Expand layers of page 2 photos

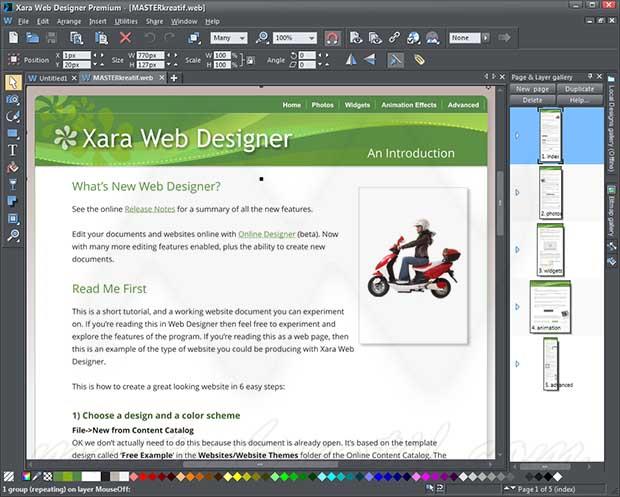tap(517, 193)
